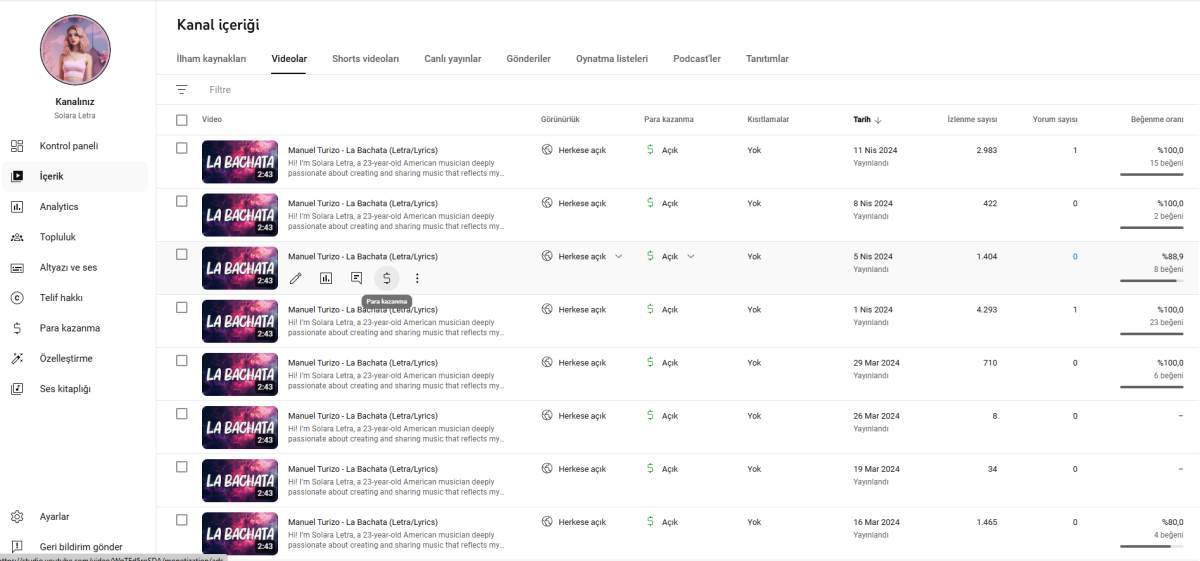Open video title link in 11 Nis 2024 row

(363, 150)
